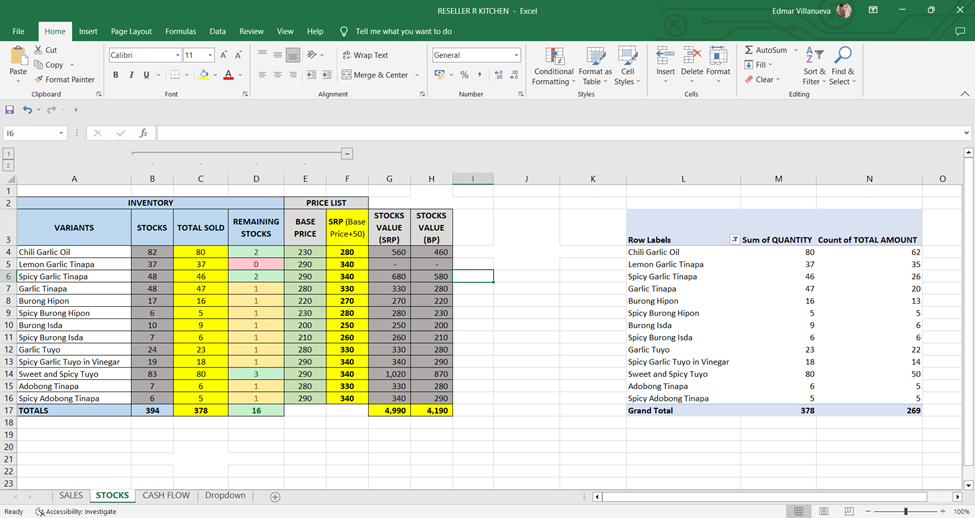
Task: Click AutoSum
Action: click(766, 50)
